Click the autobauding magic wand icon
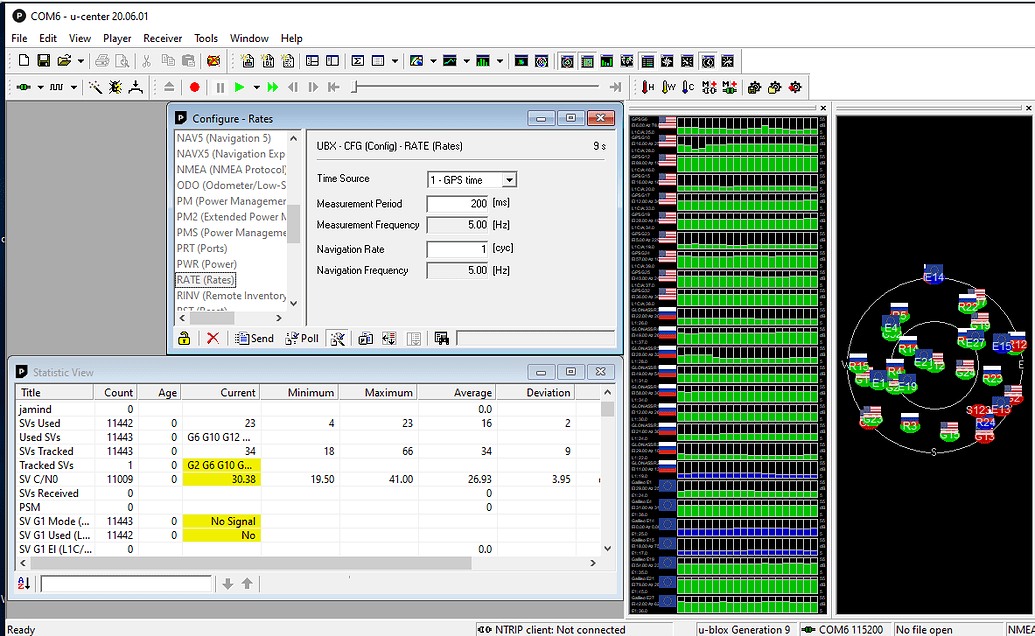1035x636 pixels. coord(95,88)
